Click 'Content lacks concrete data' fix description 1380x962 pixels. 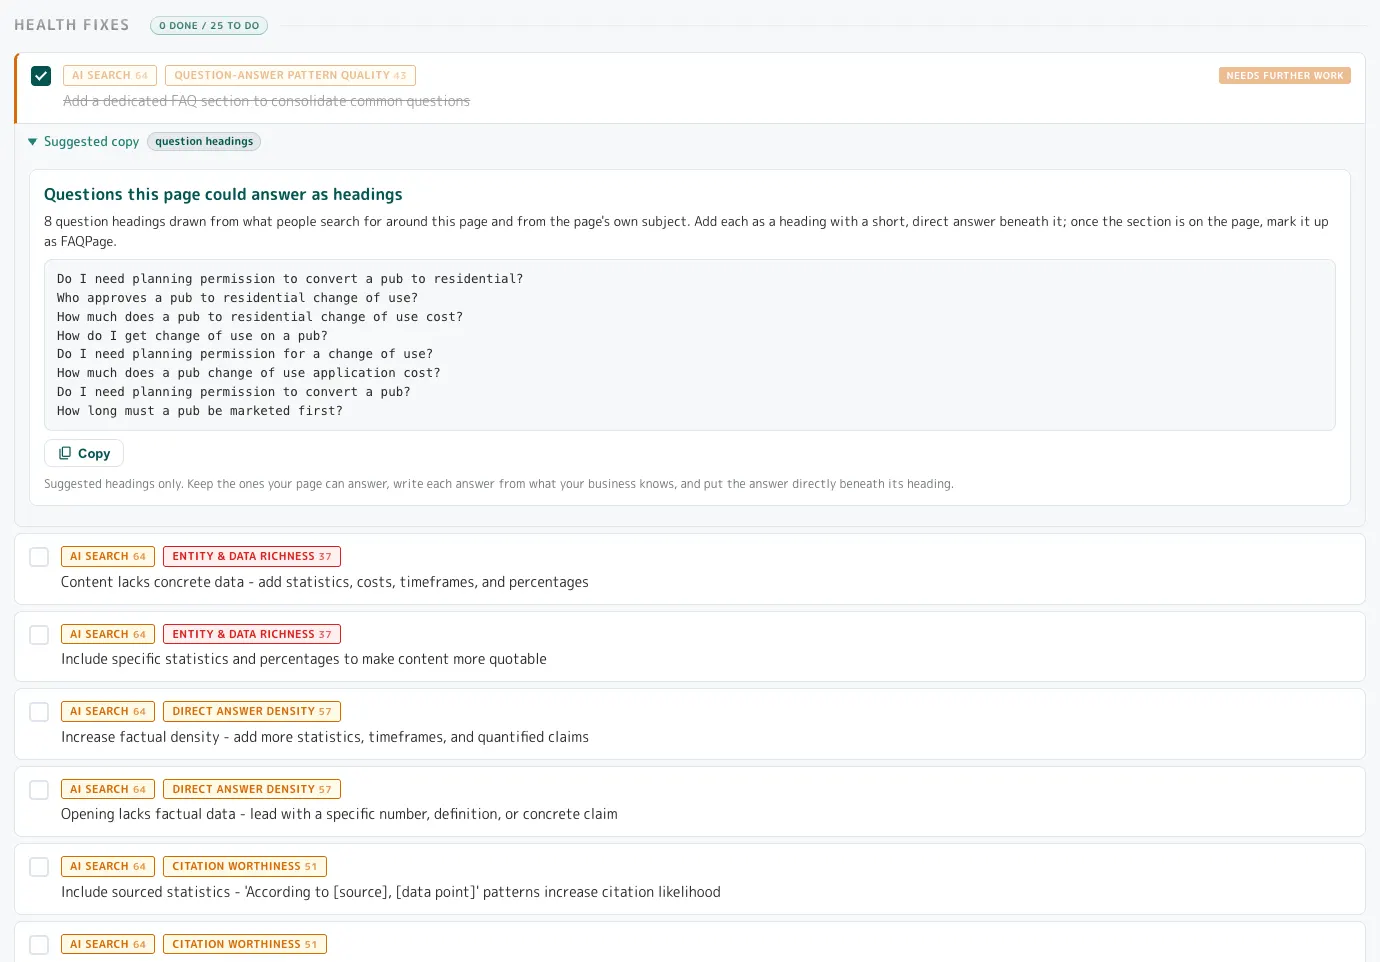pos(325,582)
